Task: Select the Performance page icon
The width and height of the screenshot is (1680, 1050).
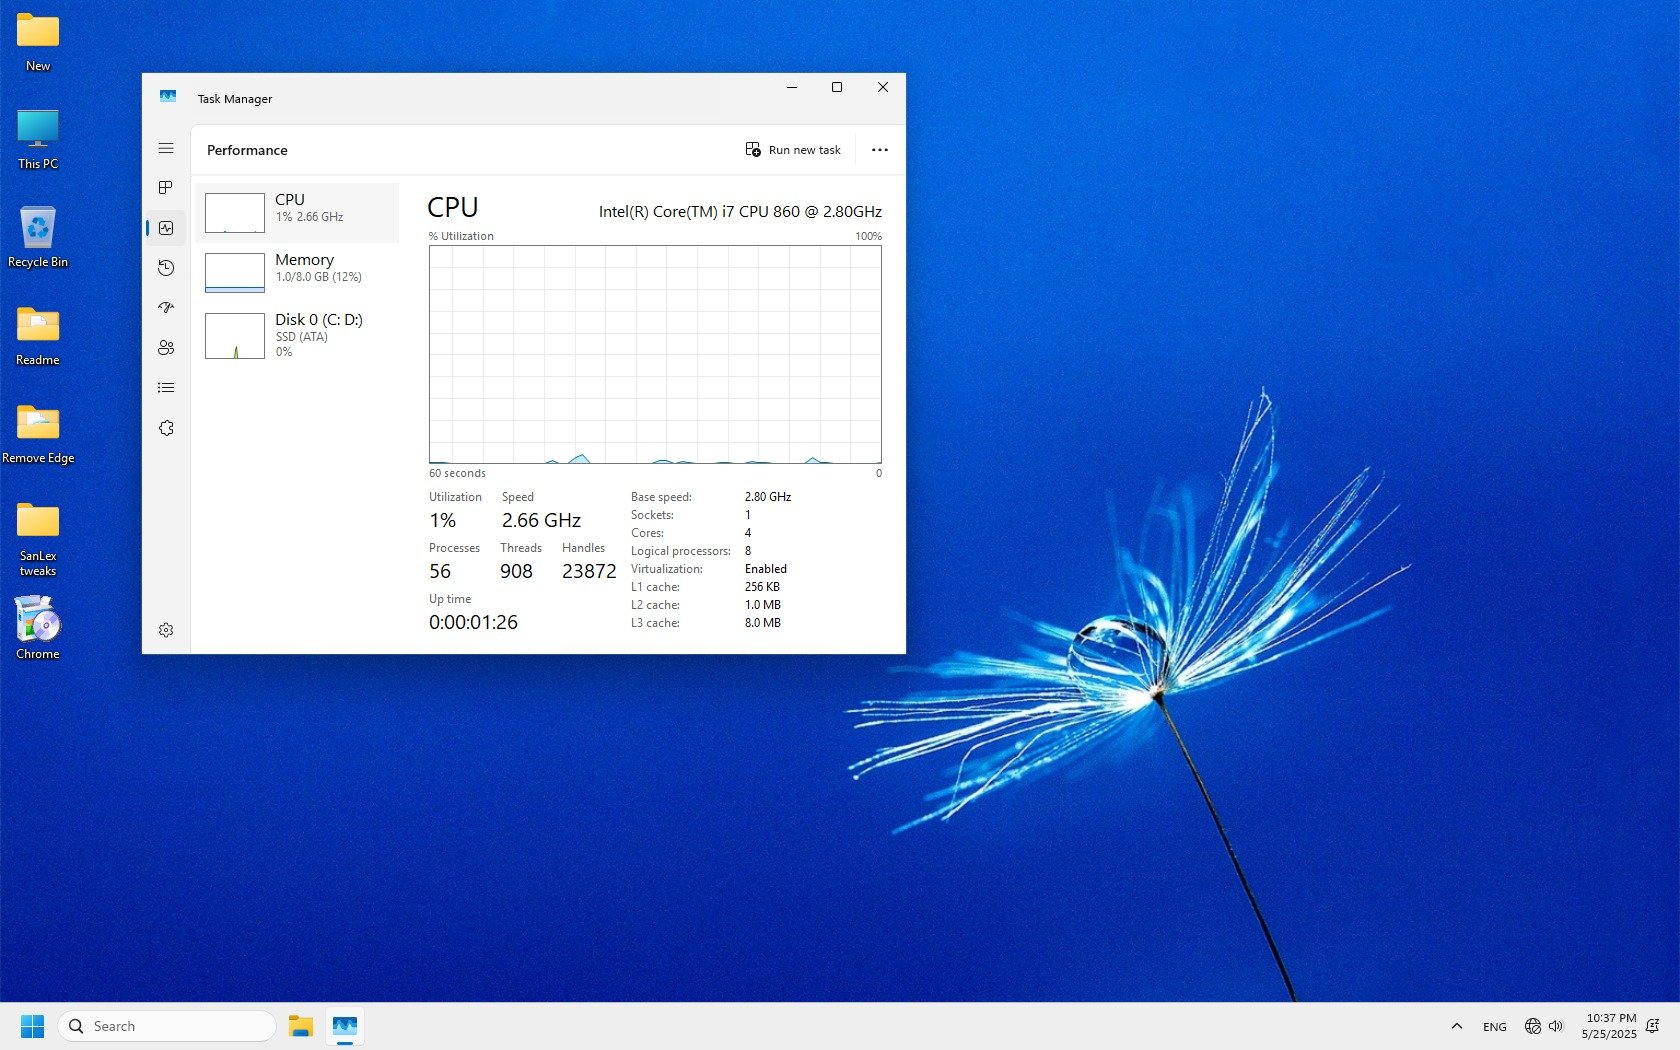Action: (166, 228)
